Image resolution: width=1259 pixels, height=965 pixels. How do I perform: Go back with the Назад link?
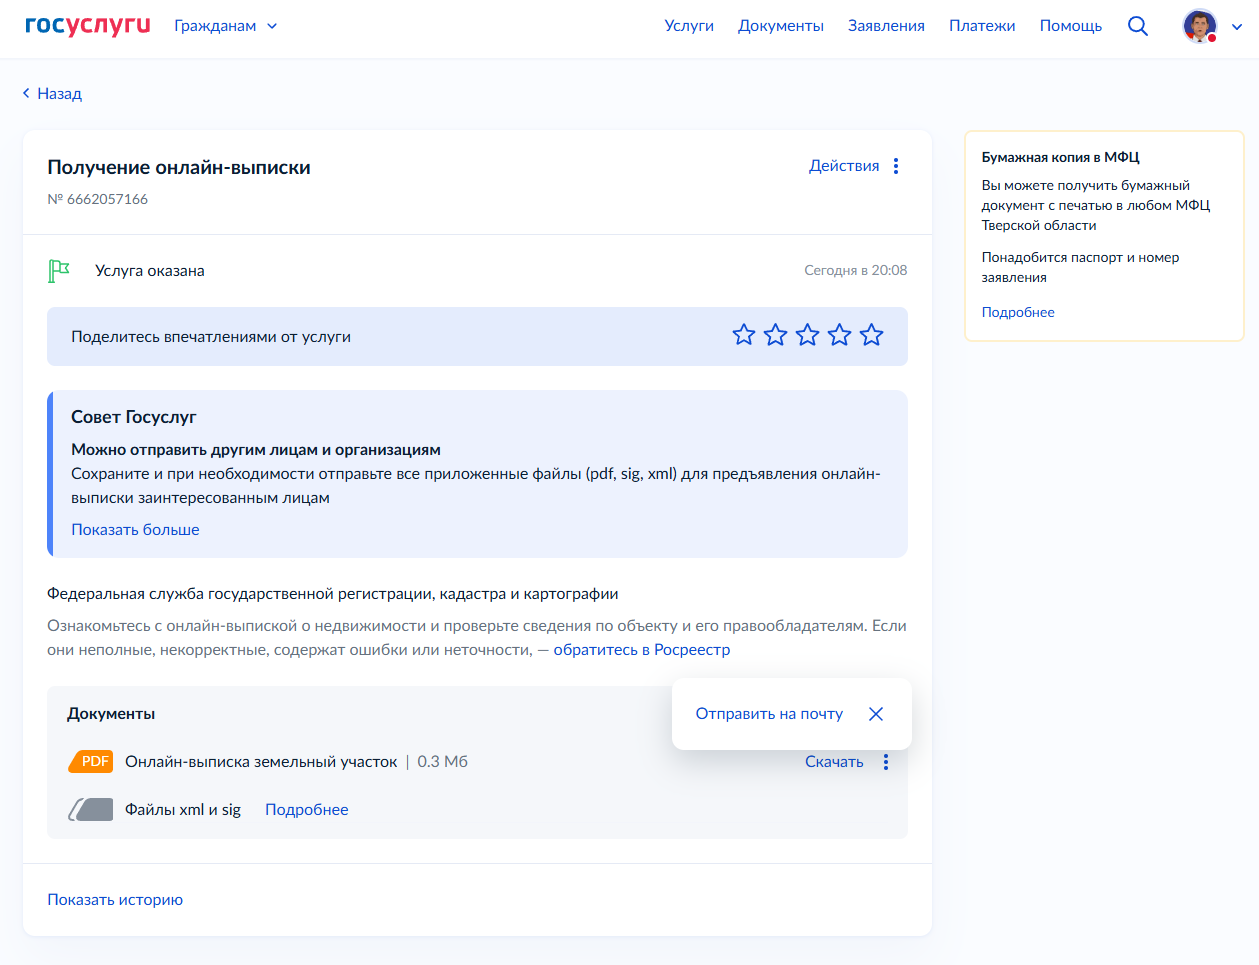point(52,93)
